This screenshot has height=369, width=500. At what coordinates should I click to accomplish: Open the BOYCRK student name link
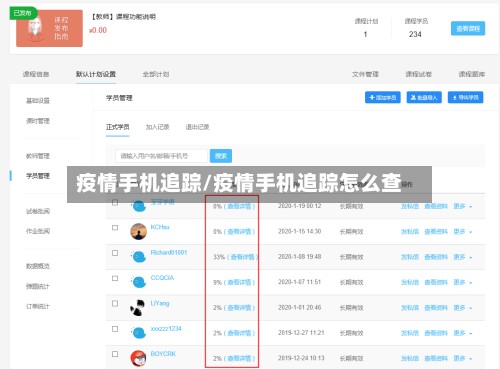(163, 354)
